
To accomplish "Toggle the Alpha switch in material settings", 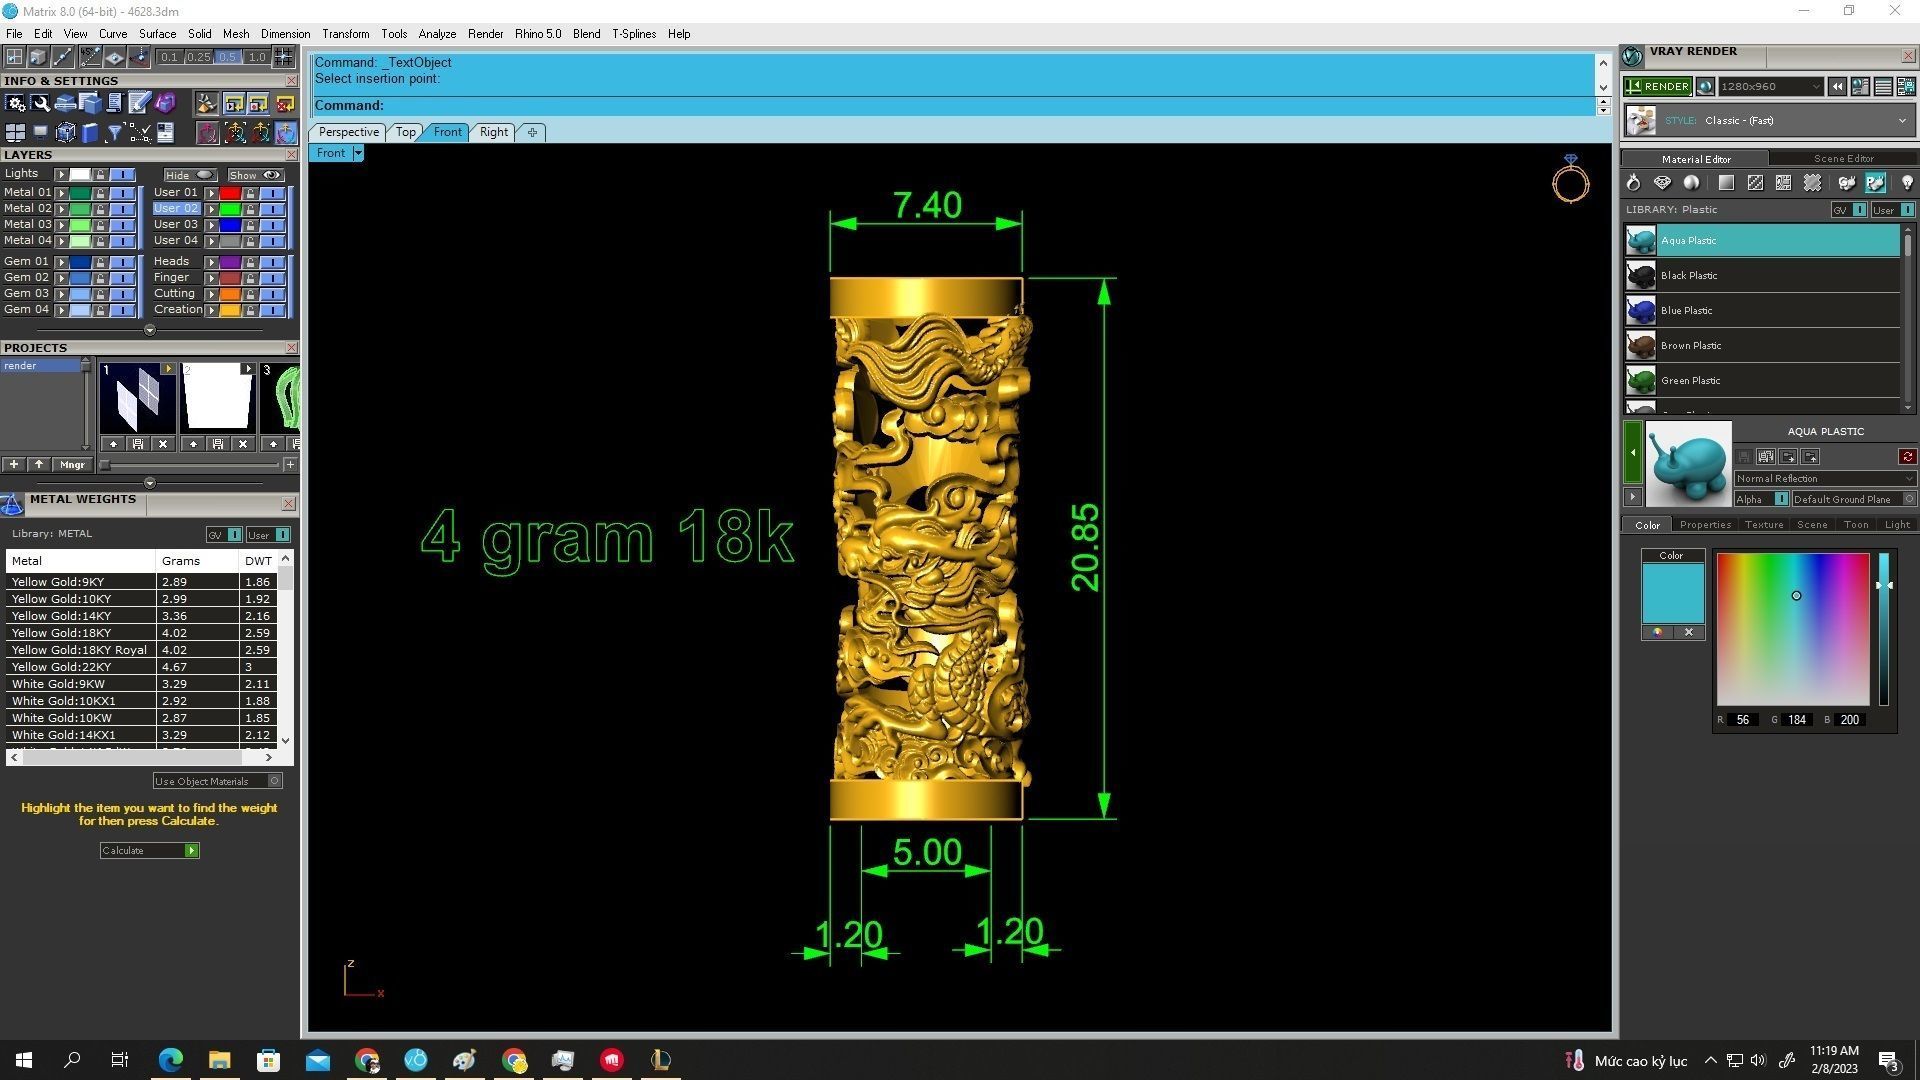I will tap(1781, 499).
